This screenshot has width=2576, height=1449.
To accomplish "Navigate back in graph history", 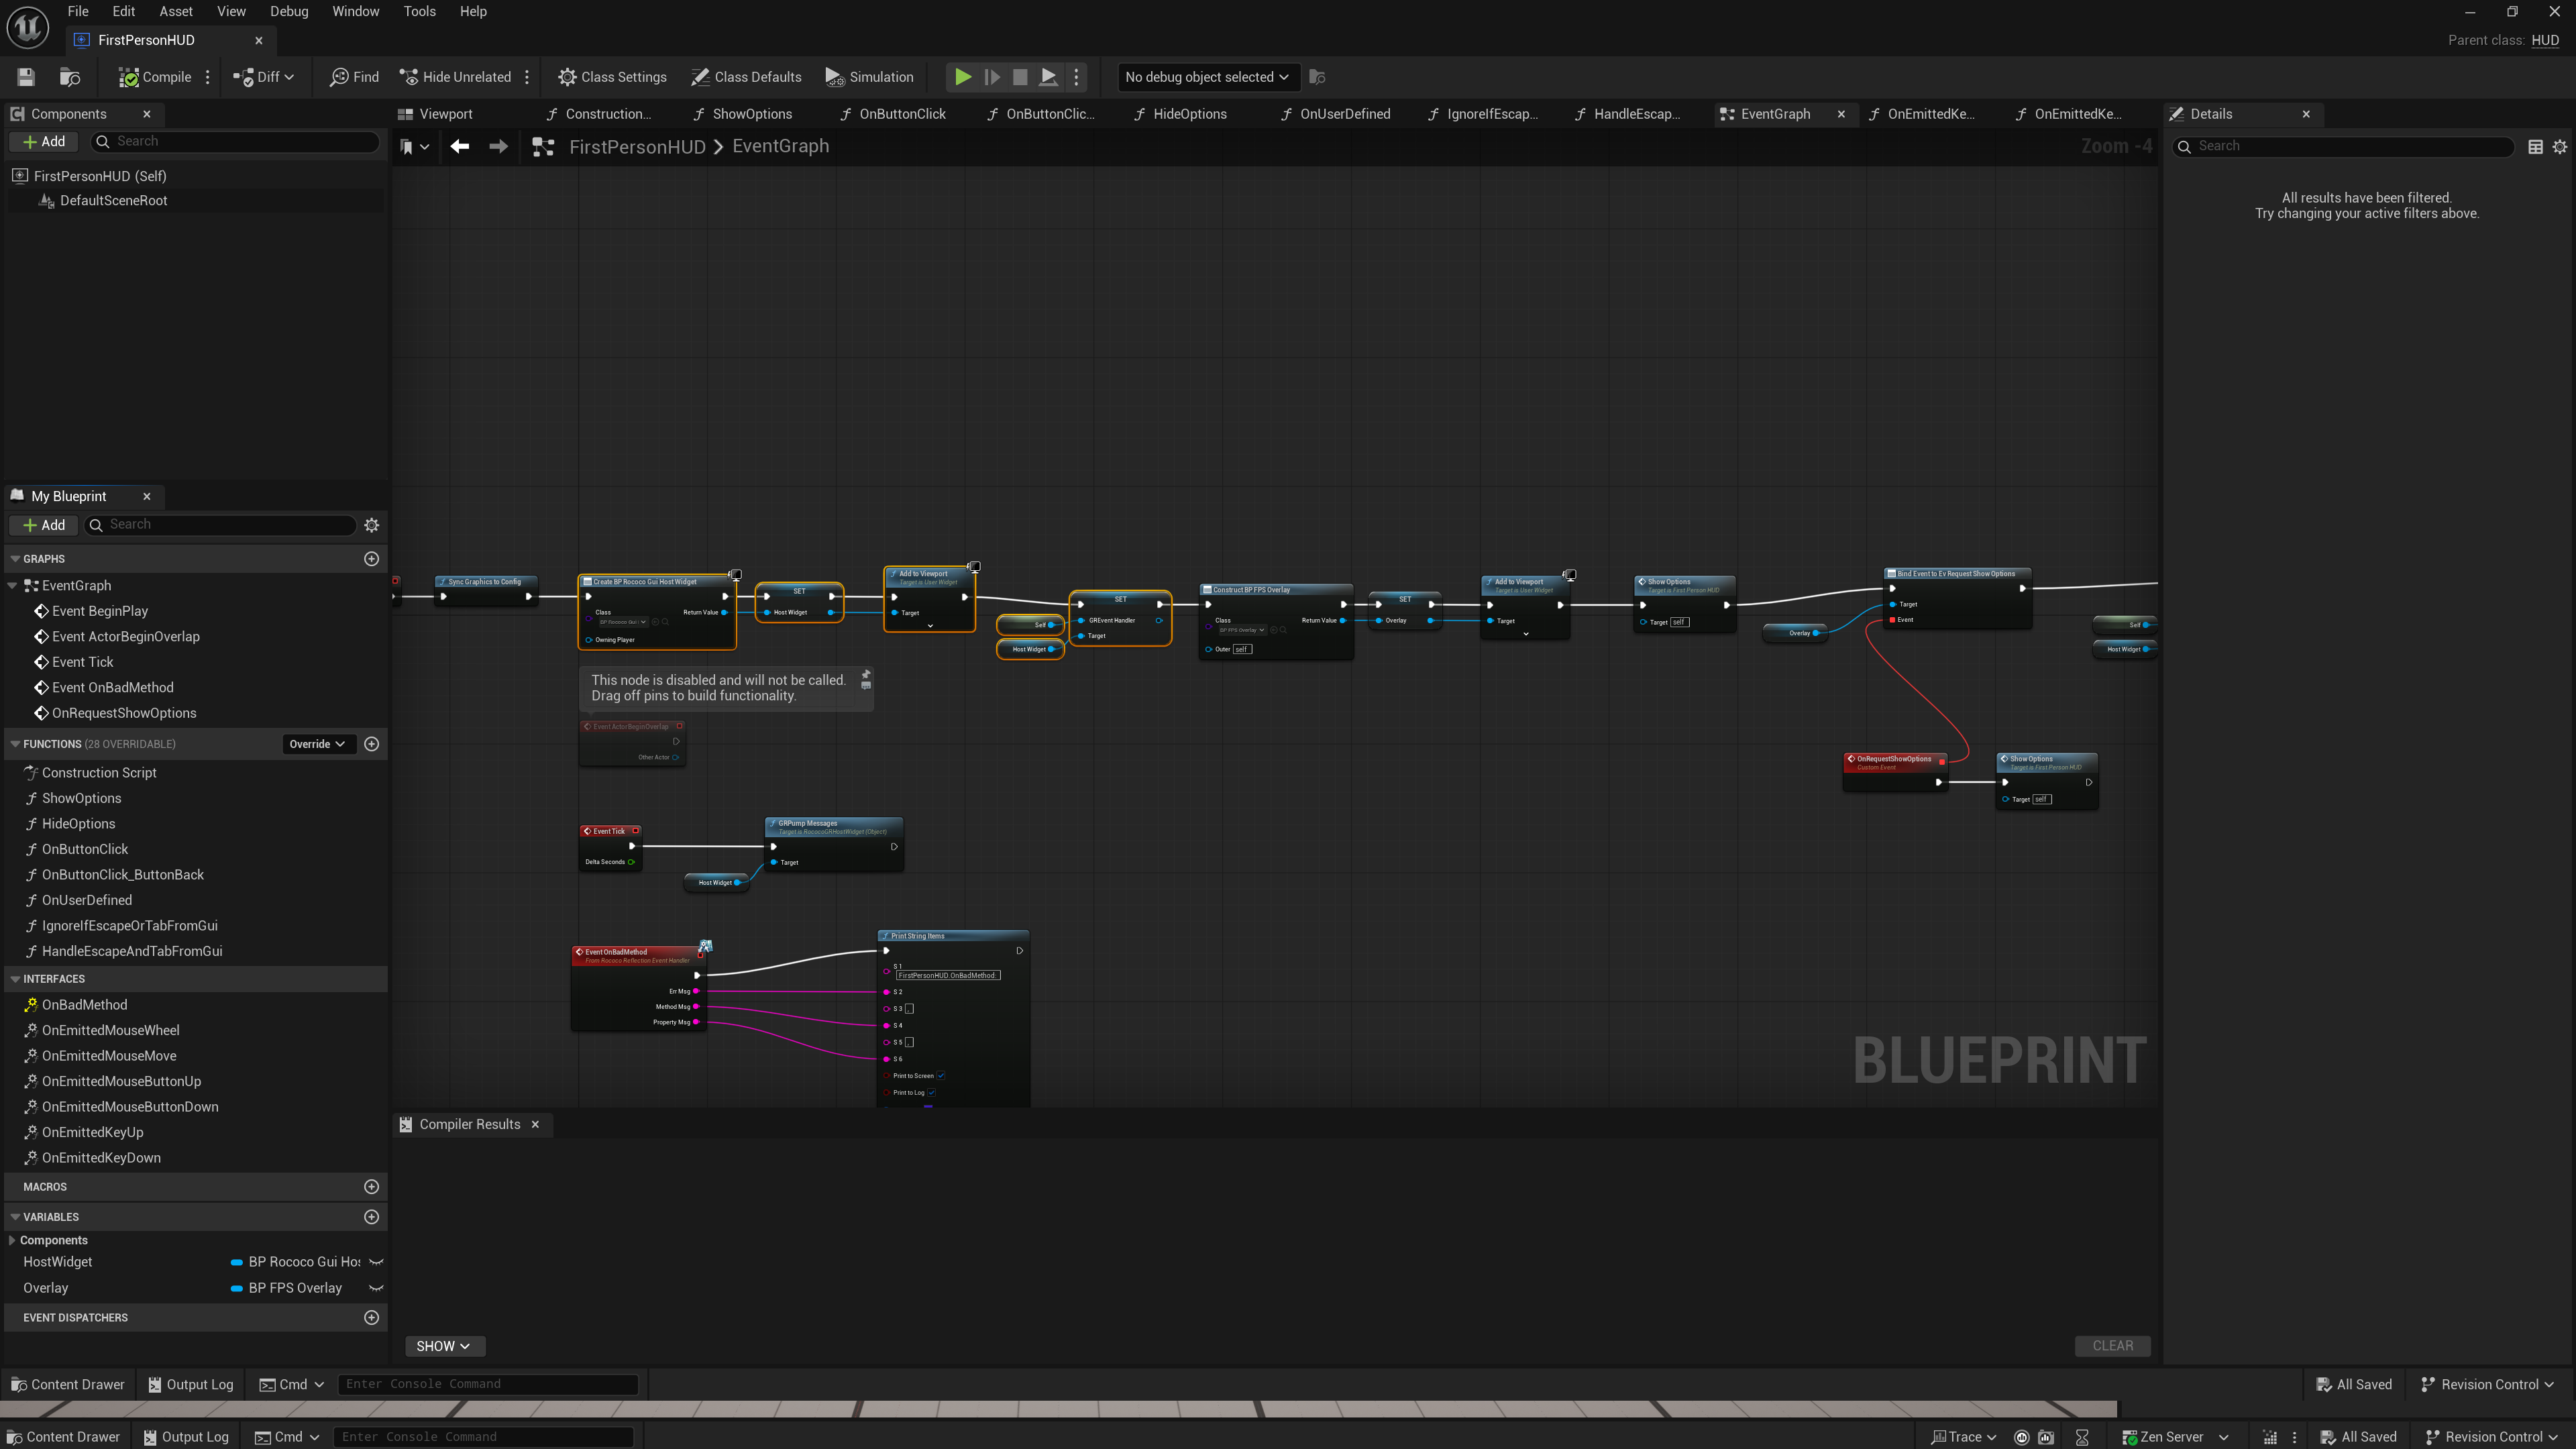I will [460, 147].
